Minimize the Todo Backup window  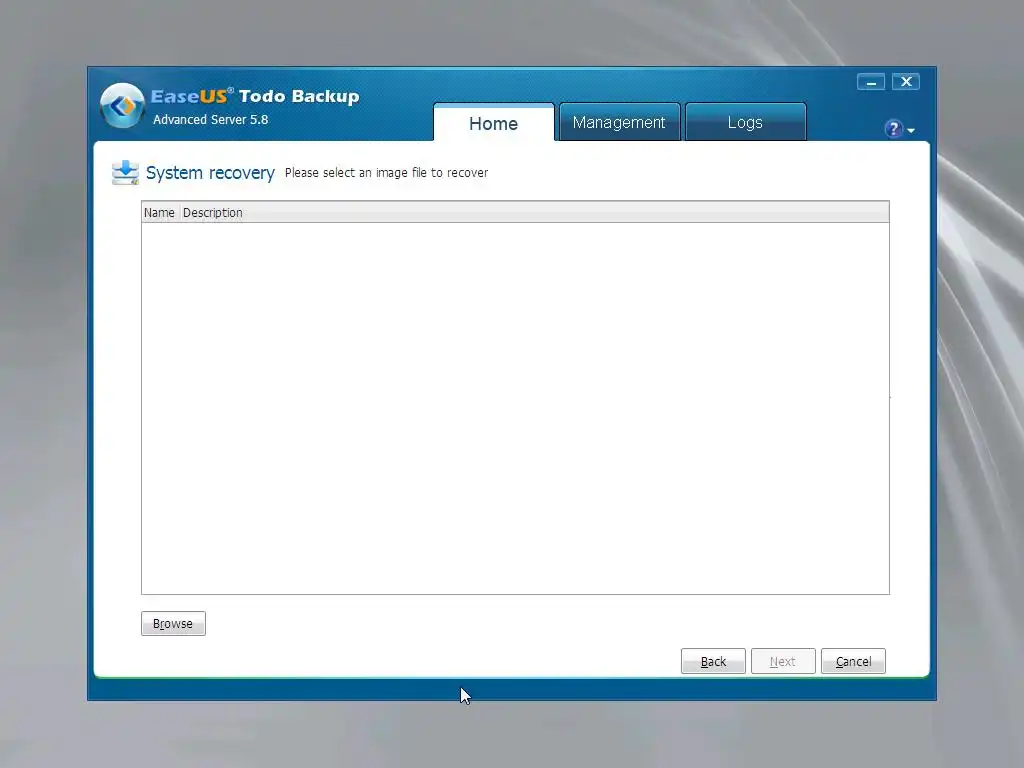pyautogui.click(x=871, y=82)
